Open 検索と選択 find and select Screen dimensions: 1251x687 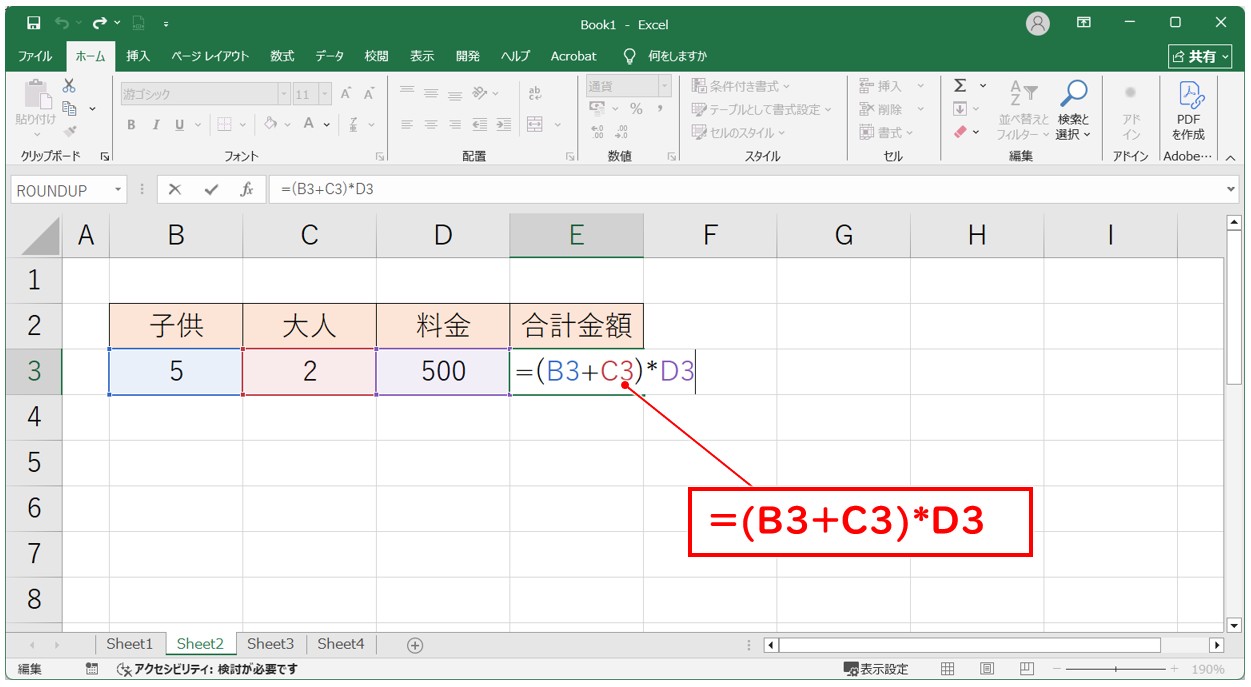tap(1073, 110)
